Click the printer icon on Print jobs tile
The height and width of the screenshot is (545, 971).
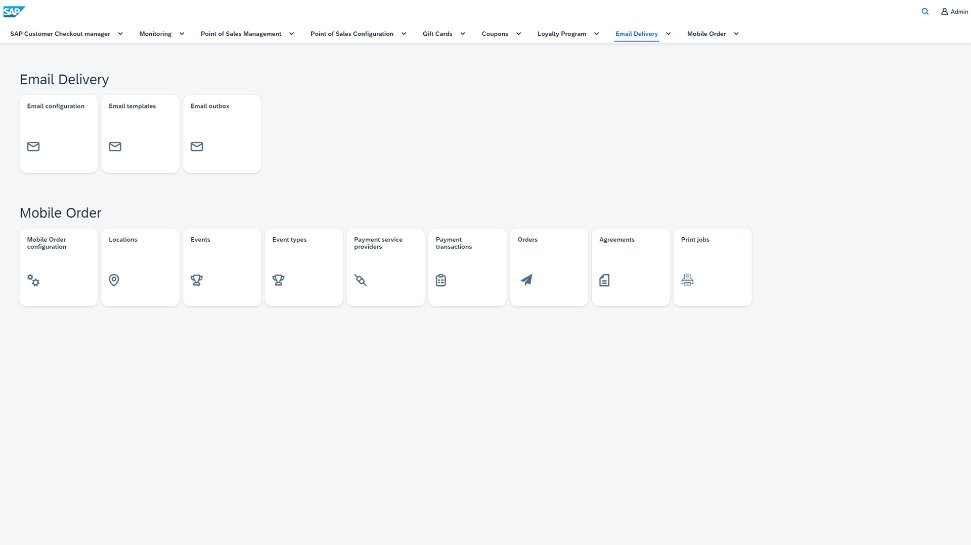tap(687, 281)
